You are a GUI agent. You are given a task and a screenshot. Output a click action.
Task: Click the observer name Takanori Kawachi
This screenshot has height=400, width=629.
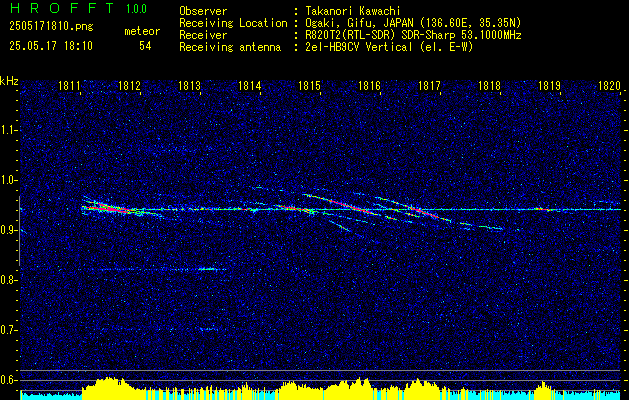click(x=352, y=11)
